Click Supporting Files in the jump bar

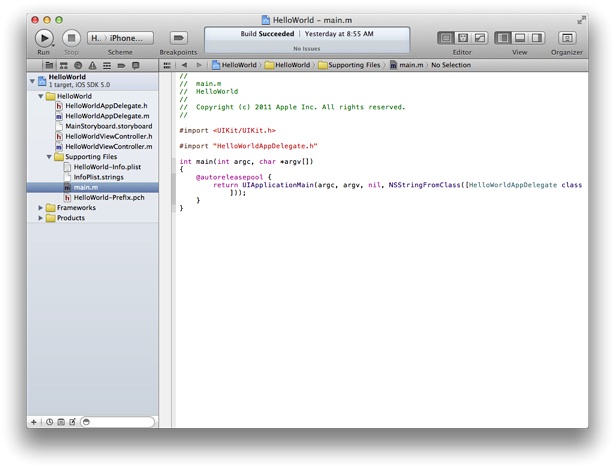(350, 65)
